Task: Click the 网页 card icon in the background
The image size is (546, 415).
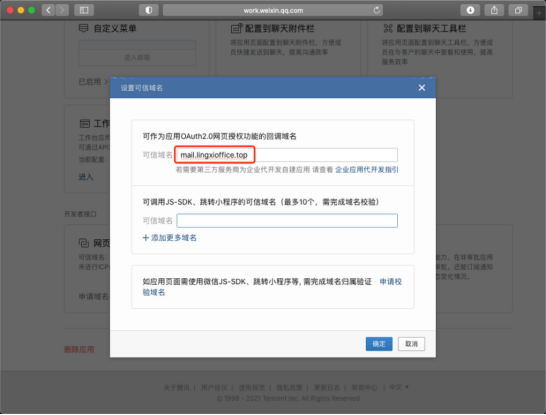Action: [x=84, y=243]
